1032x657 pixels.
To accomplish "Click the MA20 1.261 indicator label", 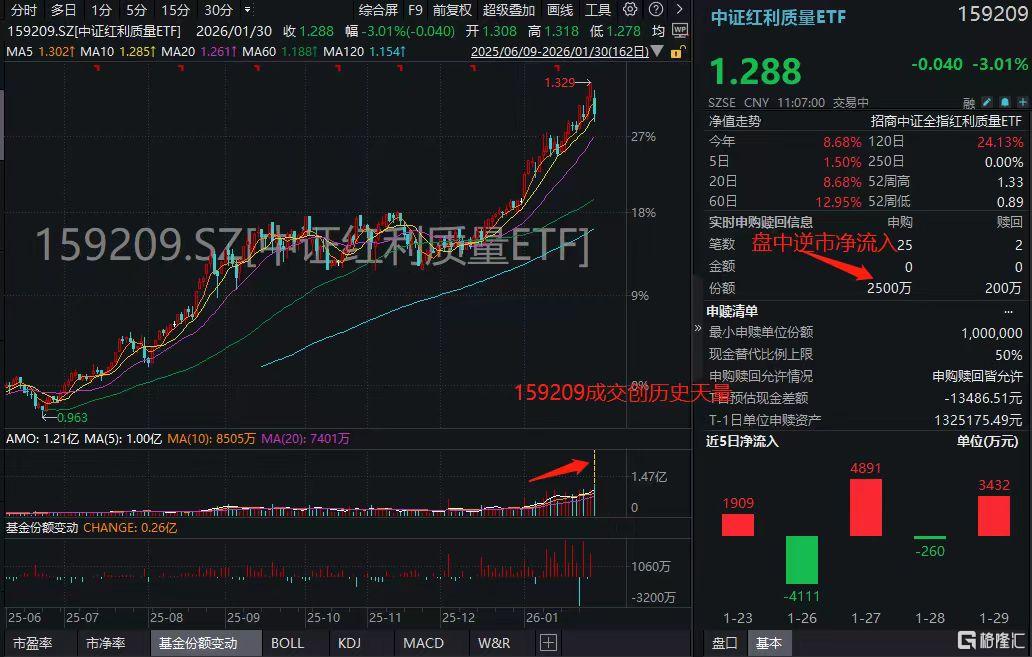I will (199, 51).
